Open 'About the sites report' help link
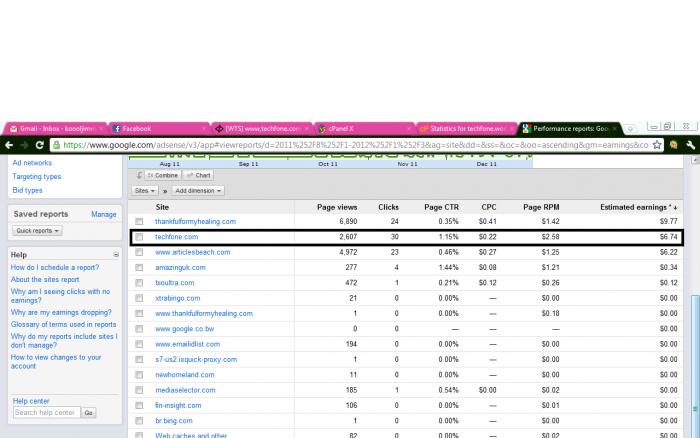The width and height of the screenshot is (700, 438). click(x=45, y=279)
